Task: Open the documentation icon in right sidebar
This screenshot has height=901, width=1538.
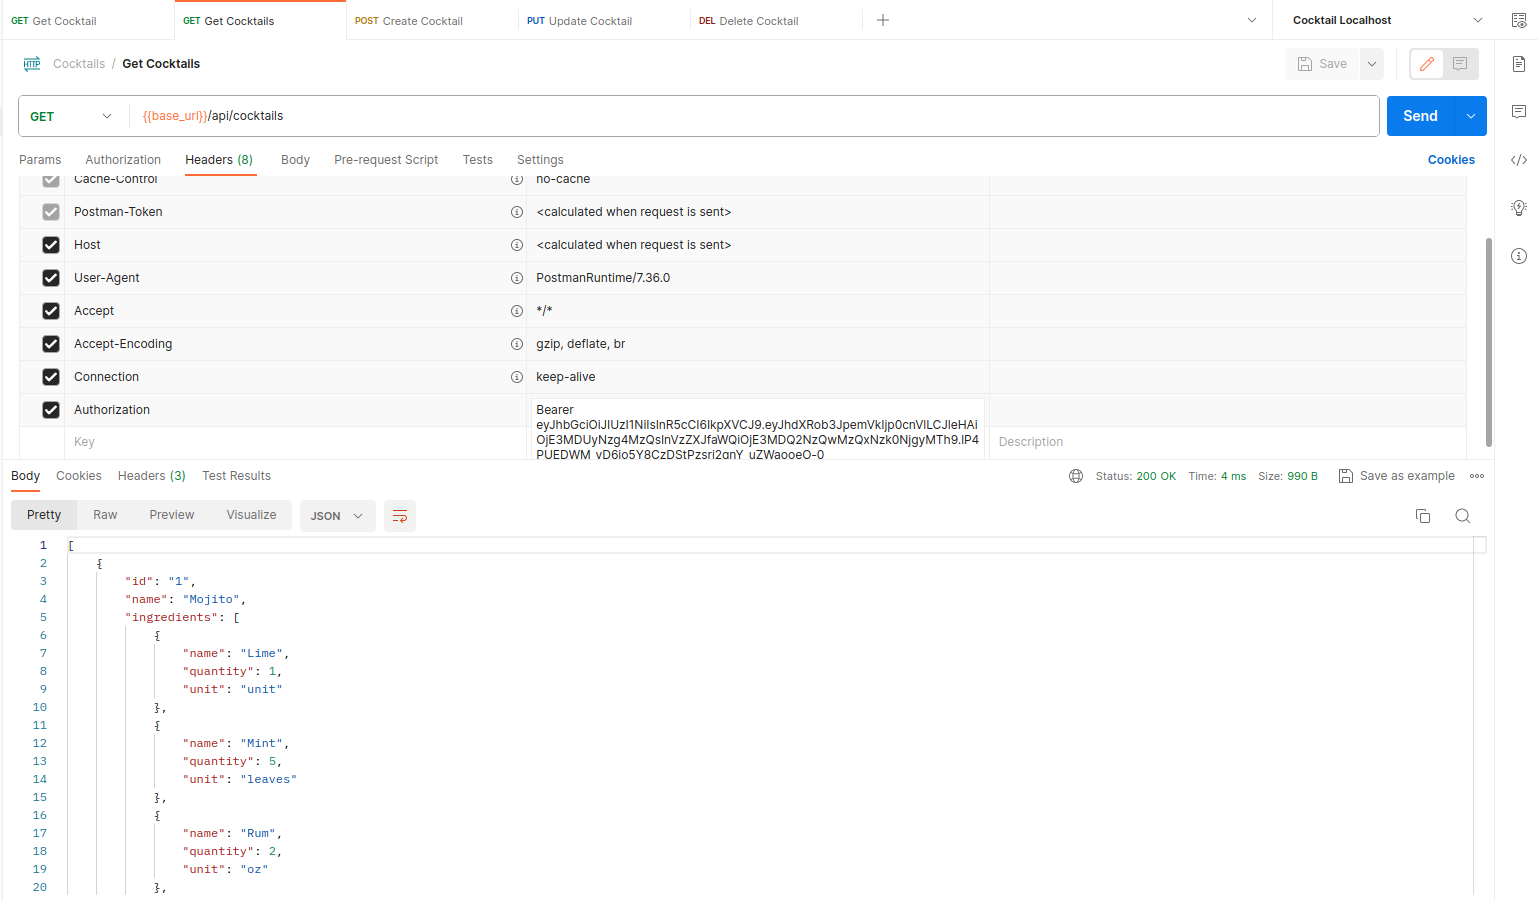Action: point(1519,64)
